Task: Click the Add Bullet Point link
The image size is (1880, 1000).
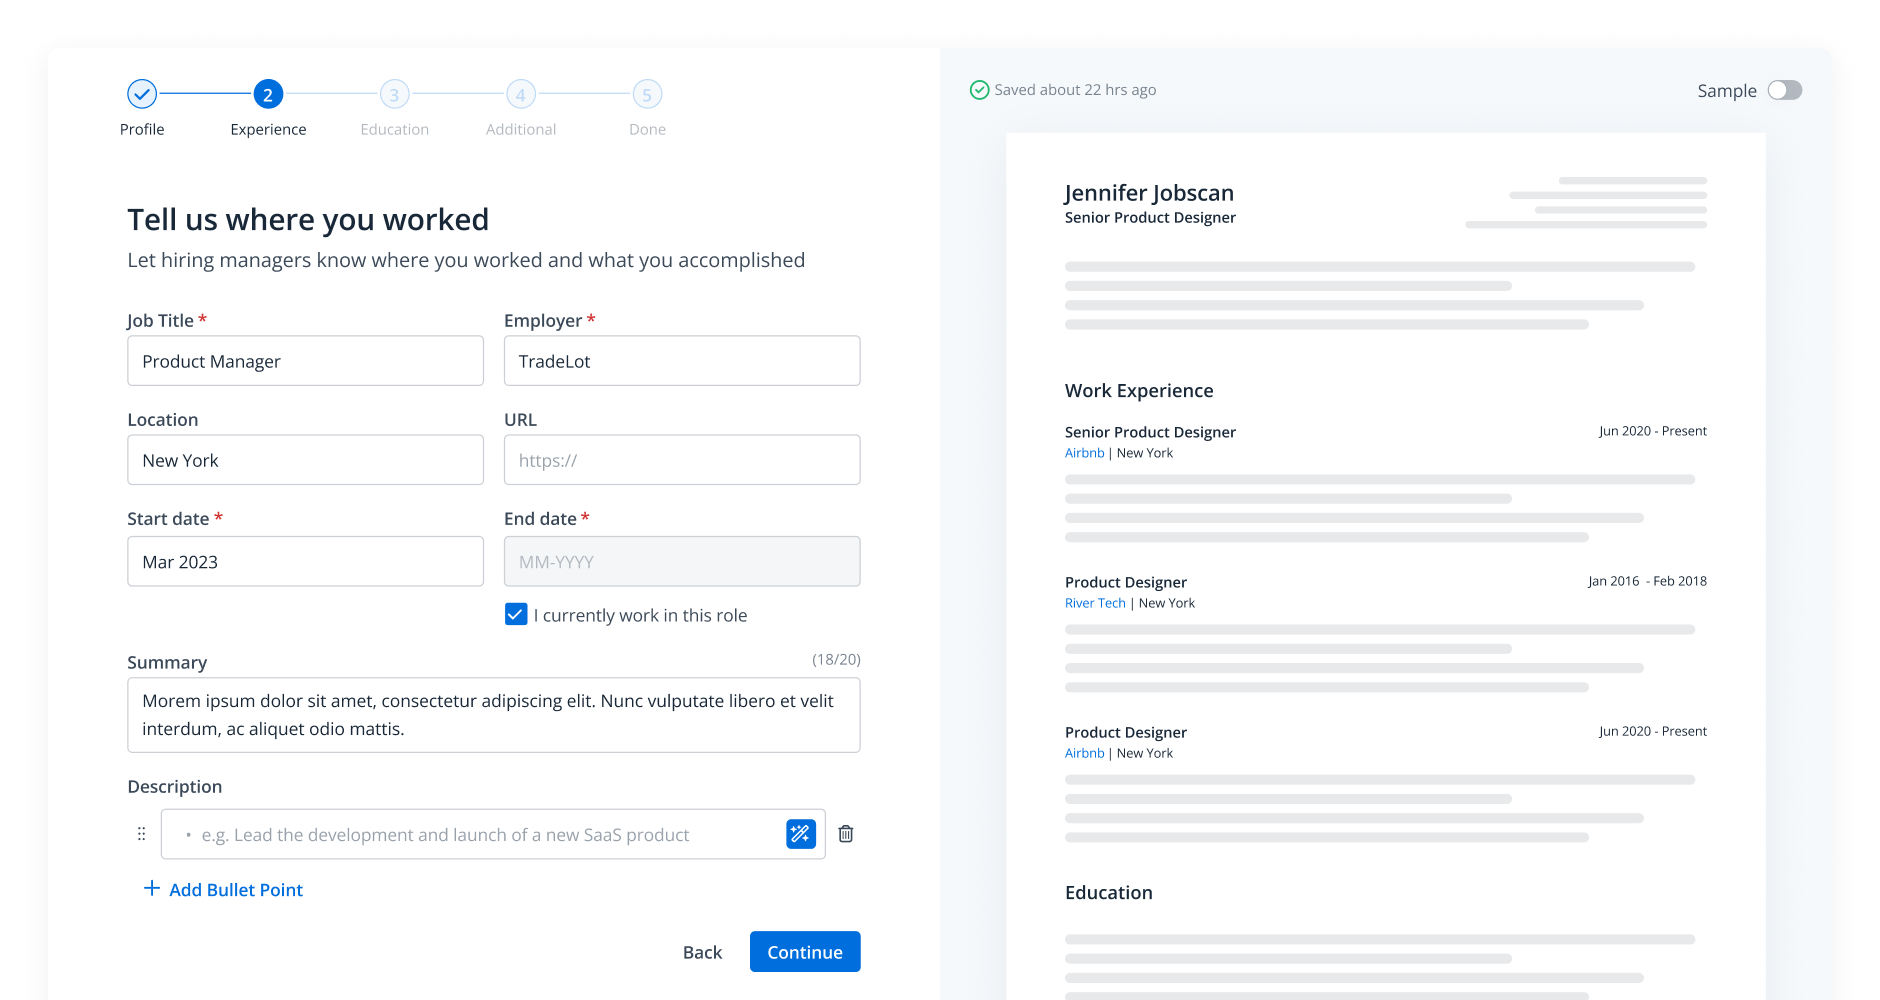Action: click(x=236, y=890)
